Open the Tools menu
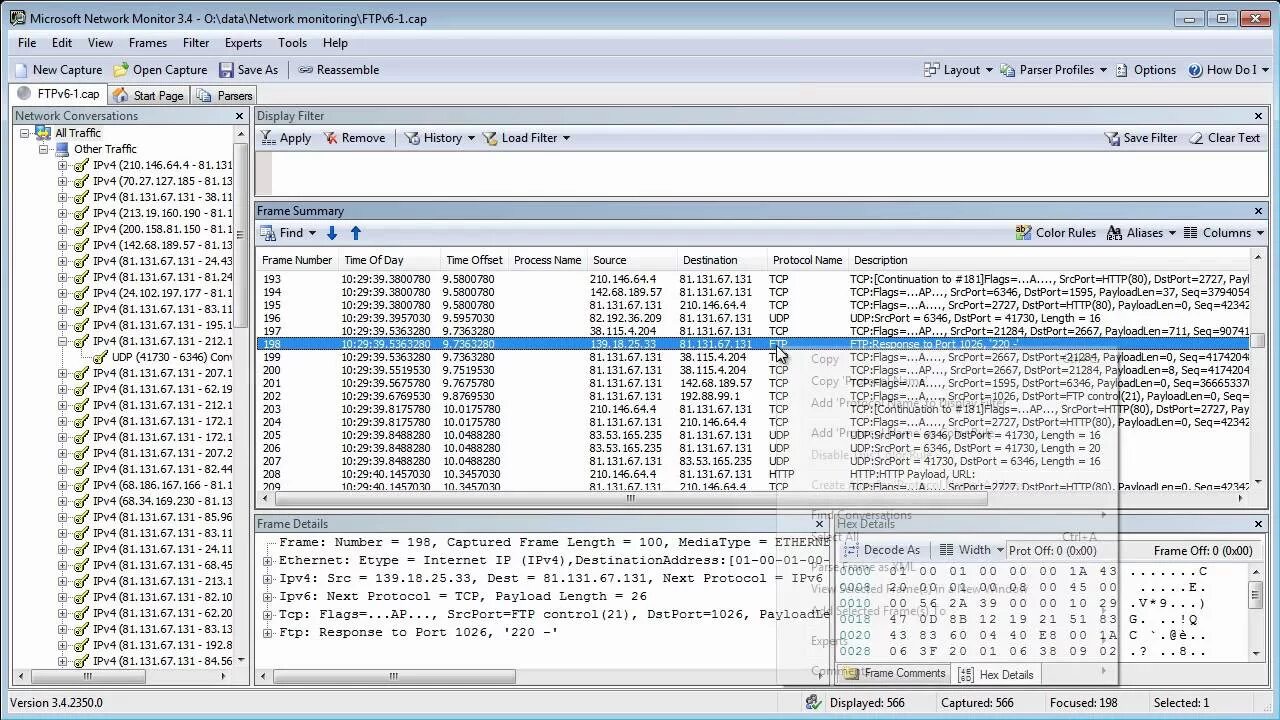This screenshot has height=720, width=1280. [x=292, y=43]
